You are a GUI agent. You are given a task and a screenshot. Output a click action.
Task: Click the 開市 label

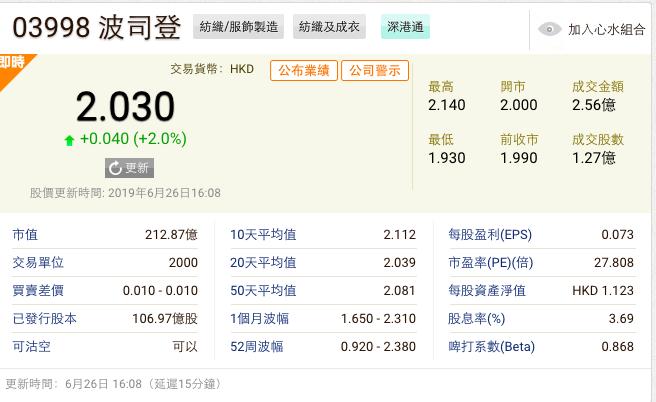[513, 87]
